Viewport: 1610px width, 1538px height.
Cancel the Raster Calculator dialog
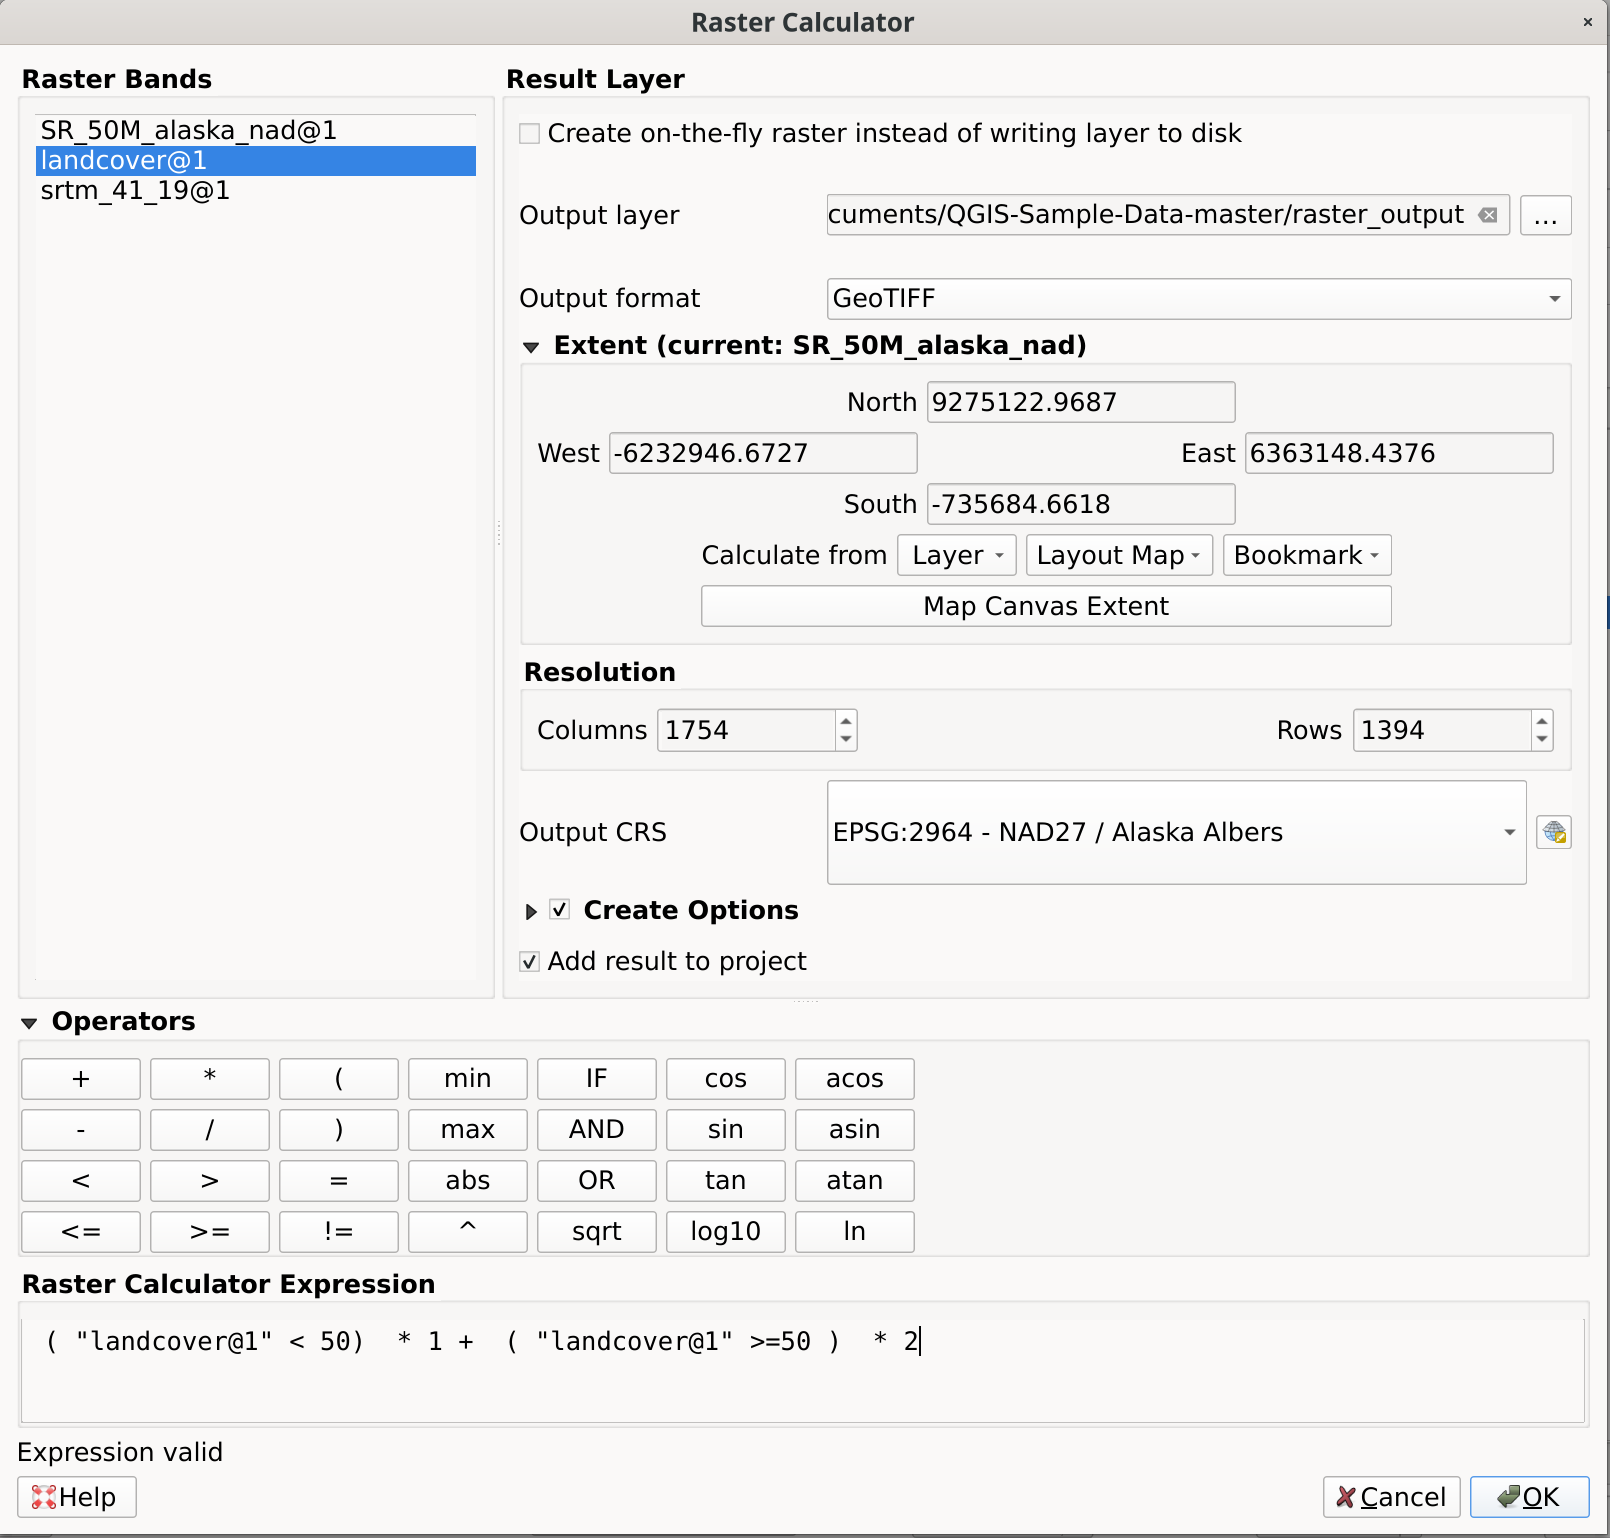coord(1391,1497)
